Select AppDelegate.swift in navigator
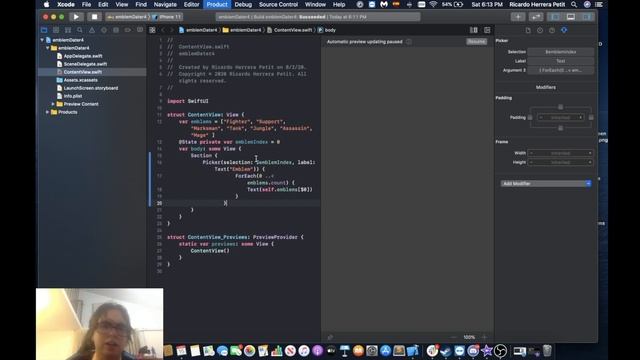Image resolution: width=640 pixels, height=360 pixels. click(83, 56)
